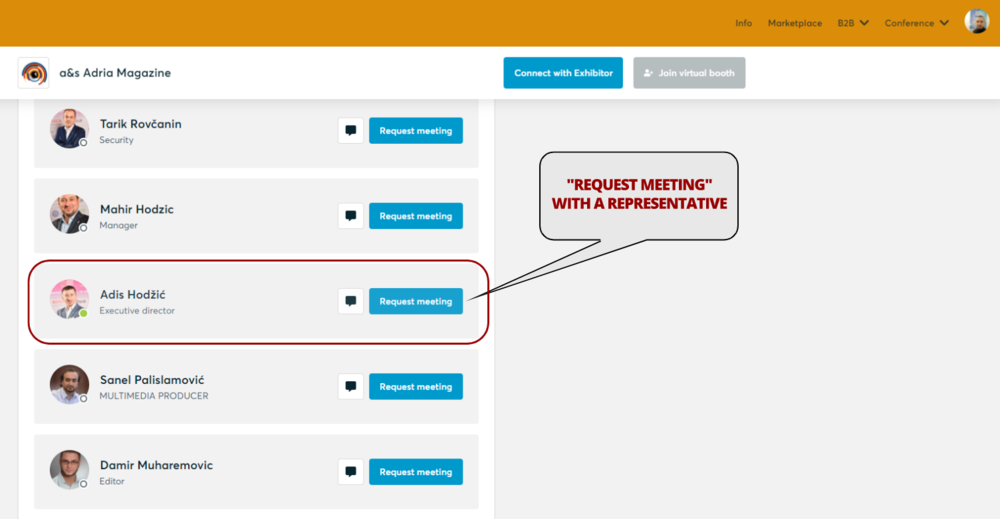The height and width of the screenshot is (519, 1000).
Task: Expand the B2B dropdown
Action: (853, 23)
